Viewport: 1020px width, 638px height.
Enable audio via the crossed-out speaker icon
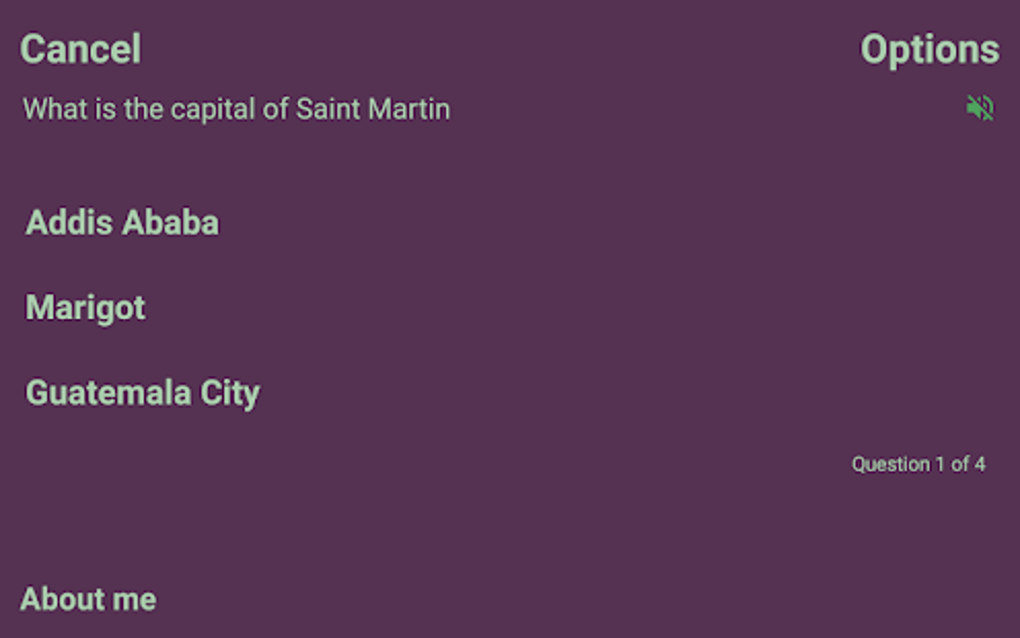980,108
